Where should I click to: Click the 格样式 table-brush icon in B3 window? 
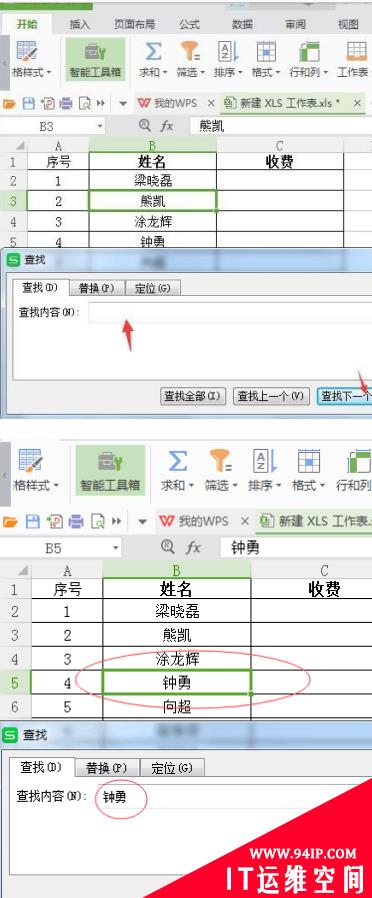[x=26, y=50]
